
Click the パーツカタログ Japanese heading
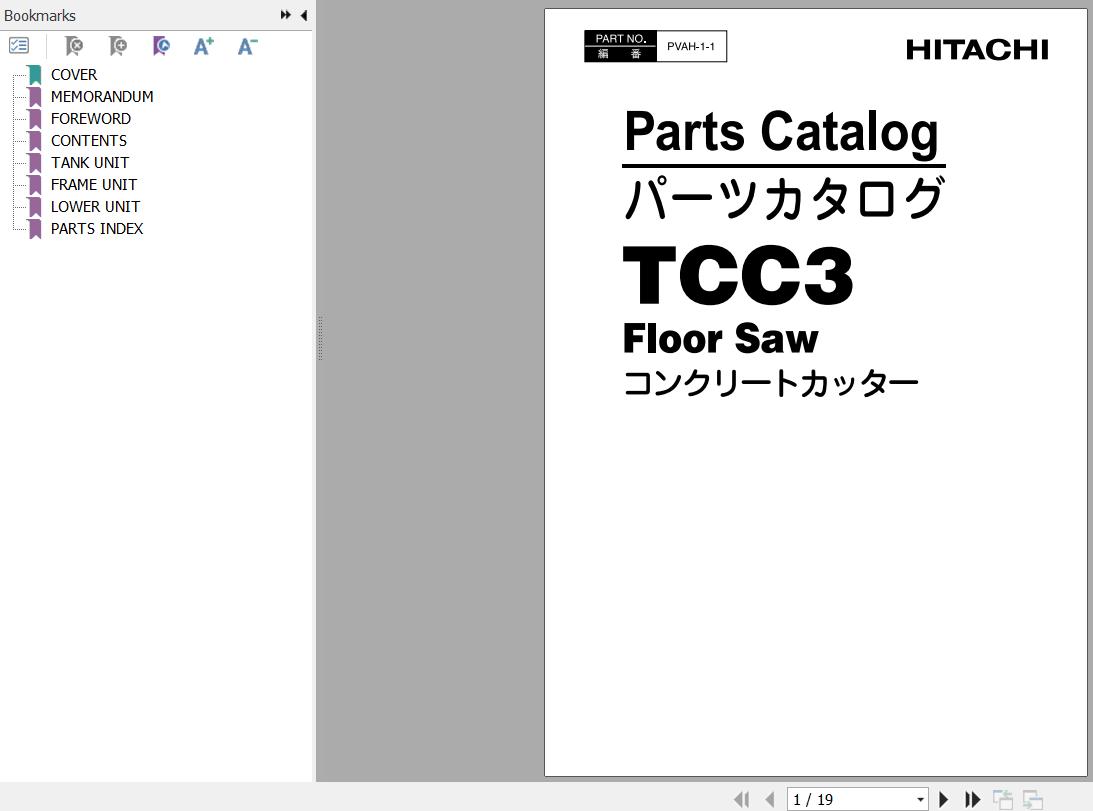click(784, 198)
